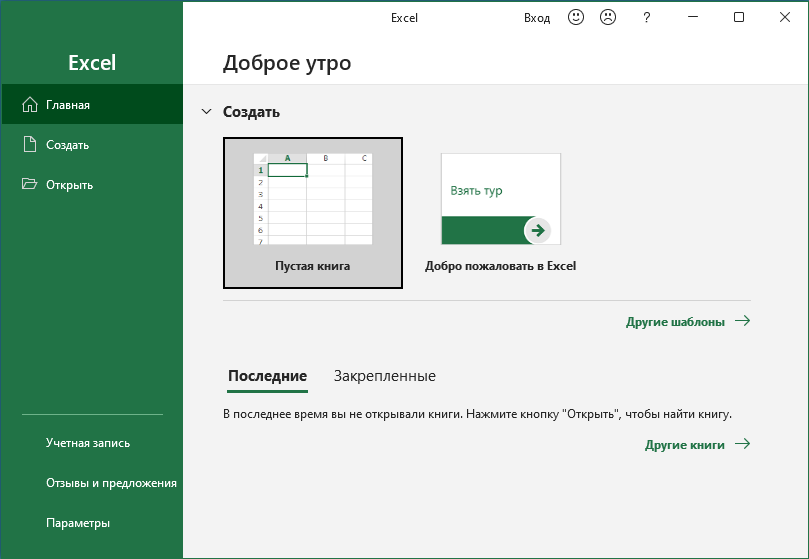Click the Вход sign-in button

click(537, 17)
